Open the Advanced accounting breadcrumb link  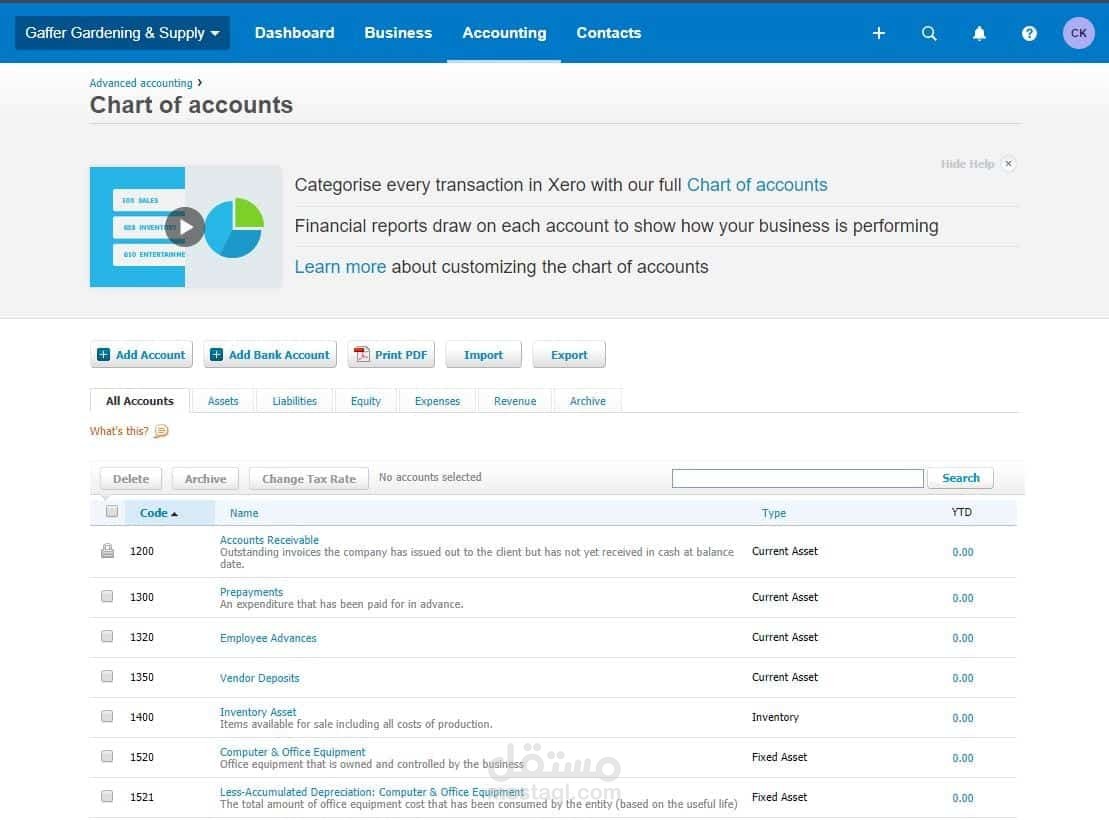pos(141,83)
